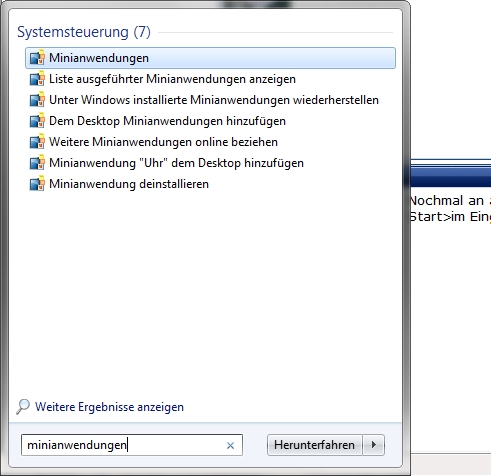Viewport: 491px width, 476px height.
Task: Select the Systemsteuerung (7) group header
Action: click(84, 32)
